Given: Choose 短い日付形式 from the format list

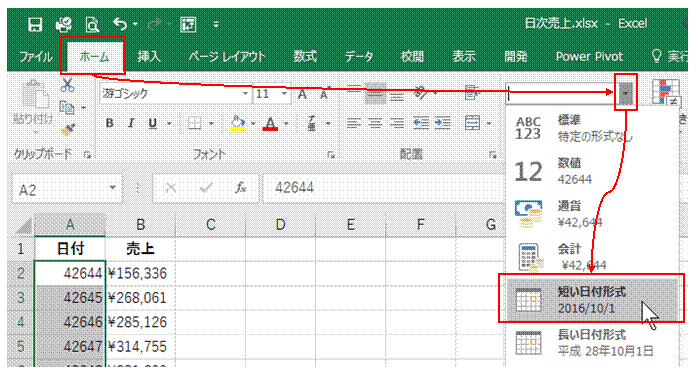Looking at the screenshot, I should click(x=592, y=299).
